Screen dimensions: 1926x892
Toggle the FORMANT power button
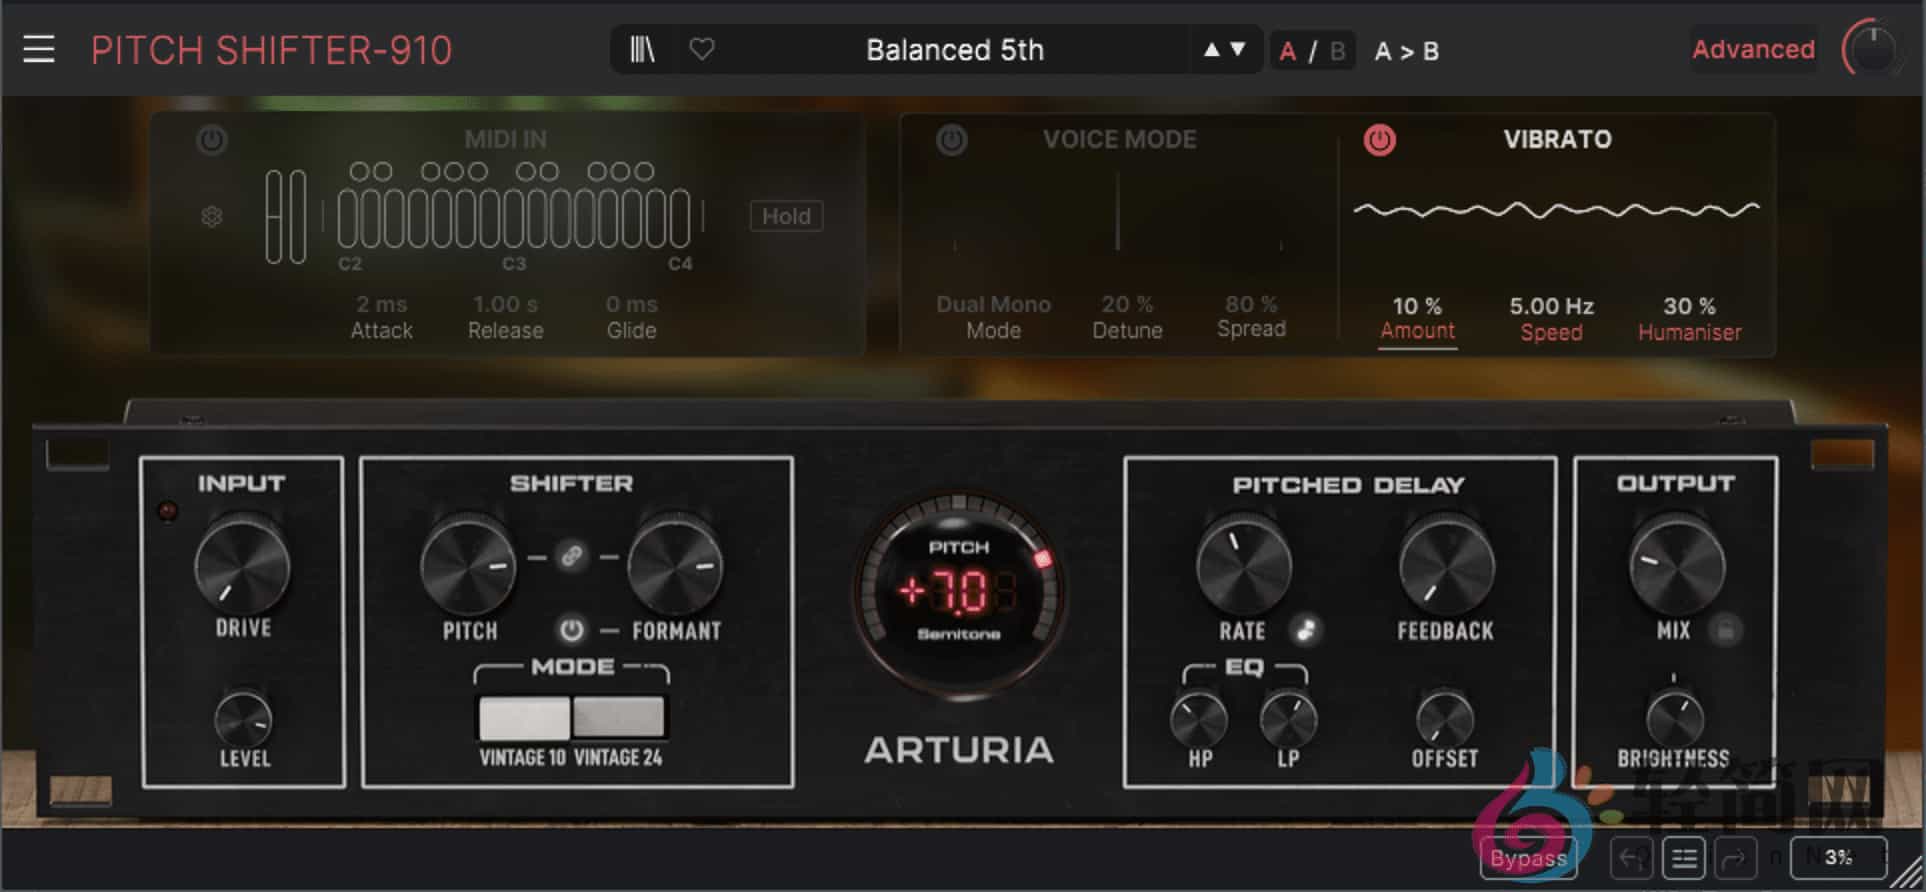pos(571,630)
